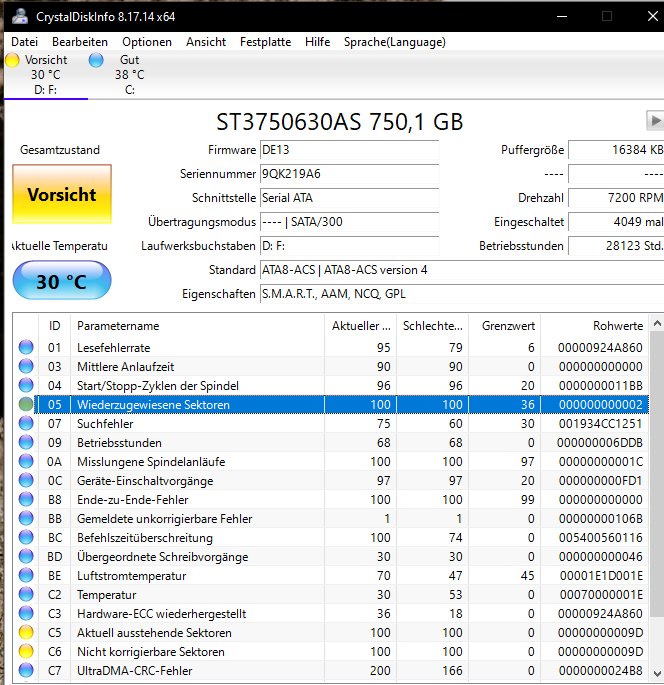Click status orb for Temperatur C2 row

(26, 594)
